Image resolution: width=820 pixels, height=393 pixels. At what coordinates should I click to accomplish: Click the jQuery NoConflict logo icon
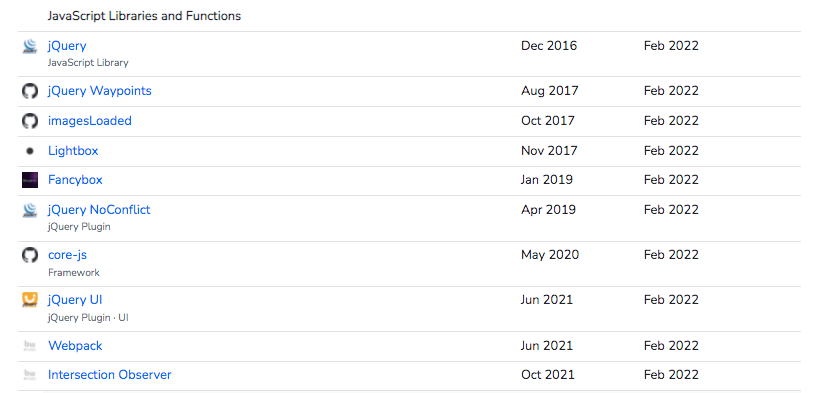[x=30, y=210]
